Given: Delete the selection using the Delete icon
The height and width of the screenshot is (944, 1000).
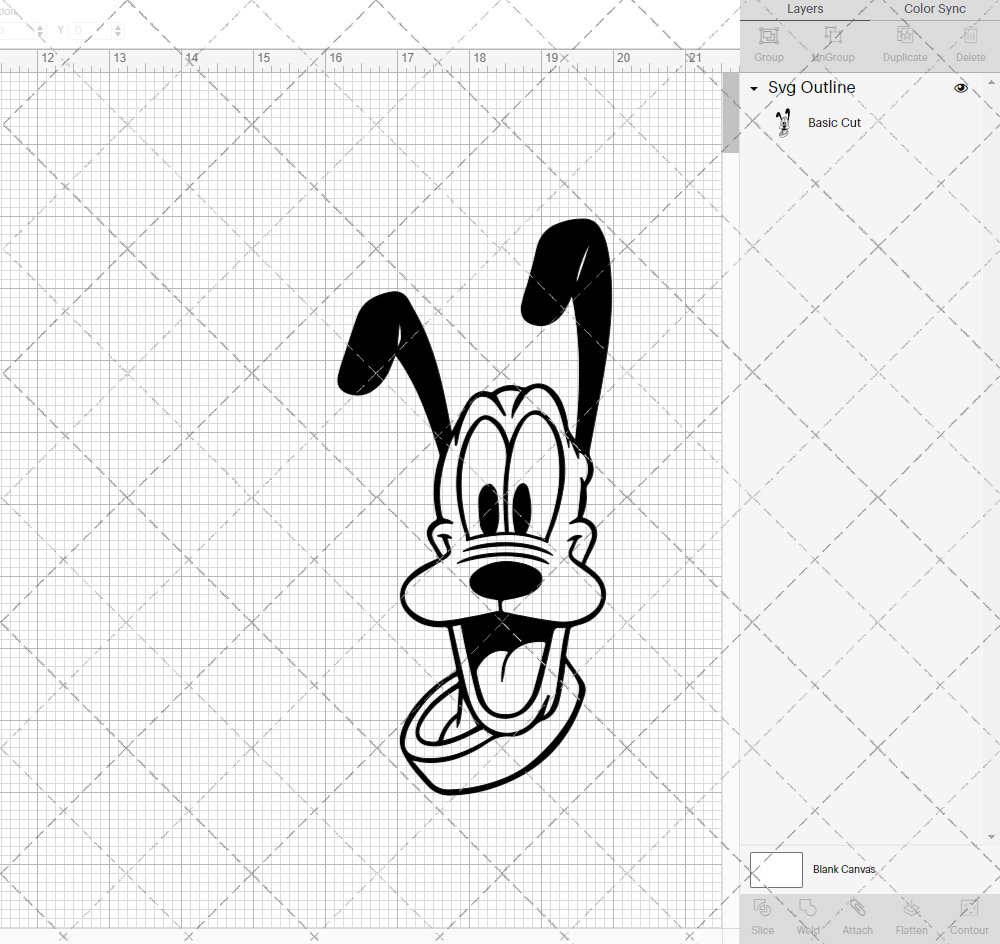Looking at the screenshot, I should pyautogui.click(x=968, y=42).
